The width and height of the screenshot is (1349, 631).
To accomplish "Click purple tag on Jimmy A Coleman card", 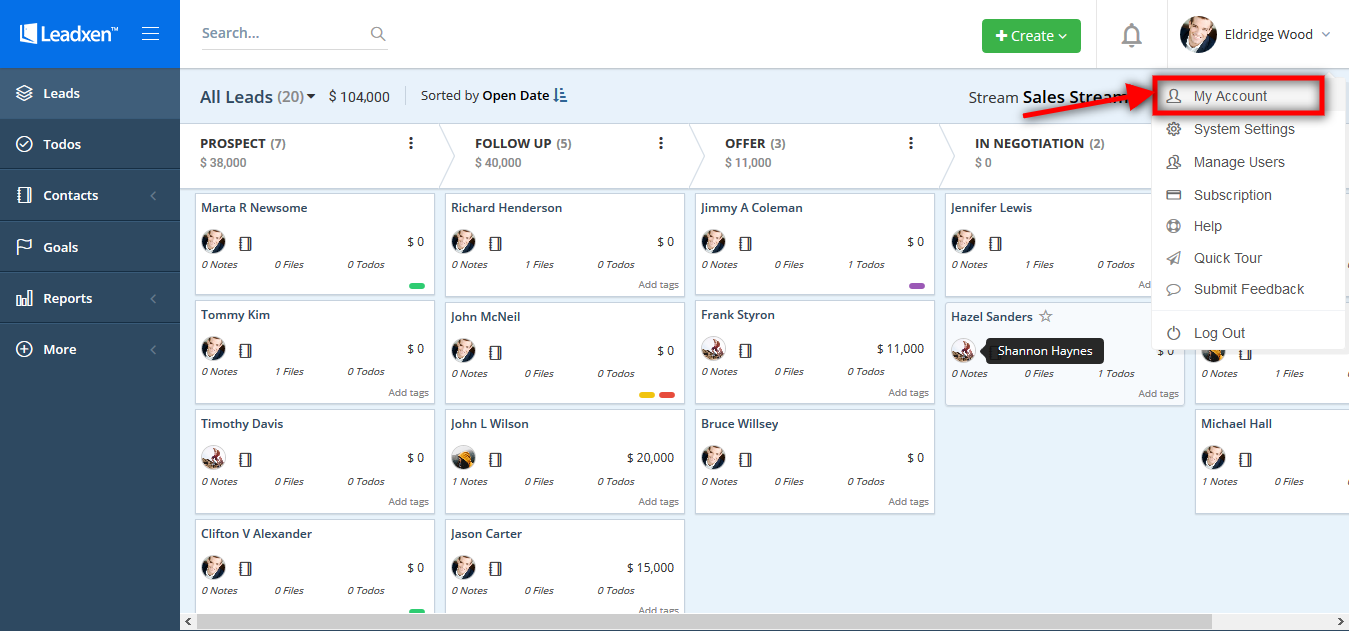I will click(x=917, y=286).
